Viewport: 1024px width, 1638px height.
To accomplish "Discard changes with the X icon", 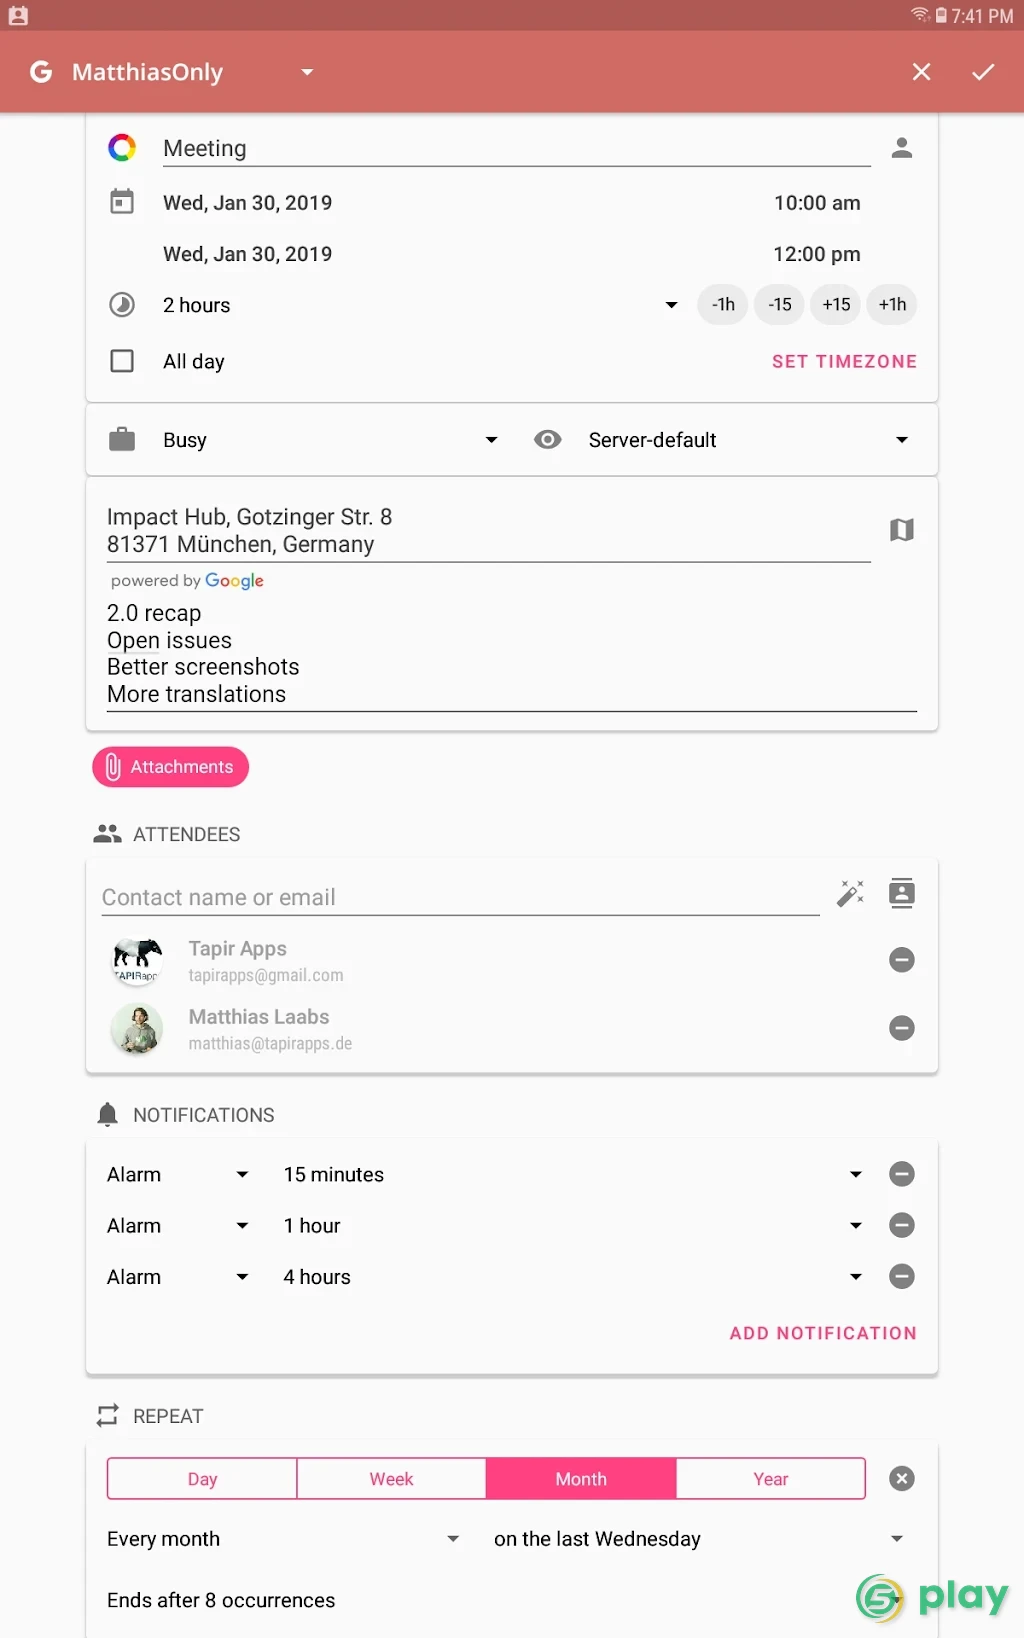I will (x=922, y=72).
